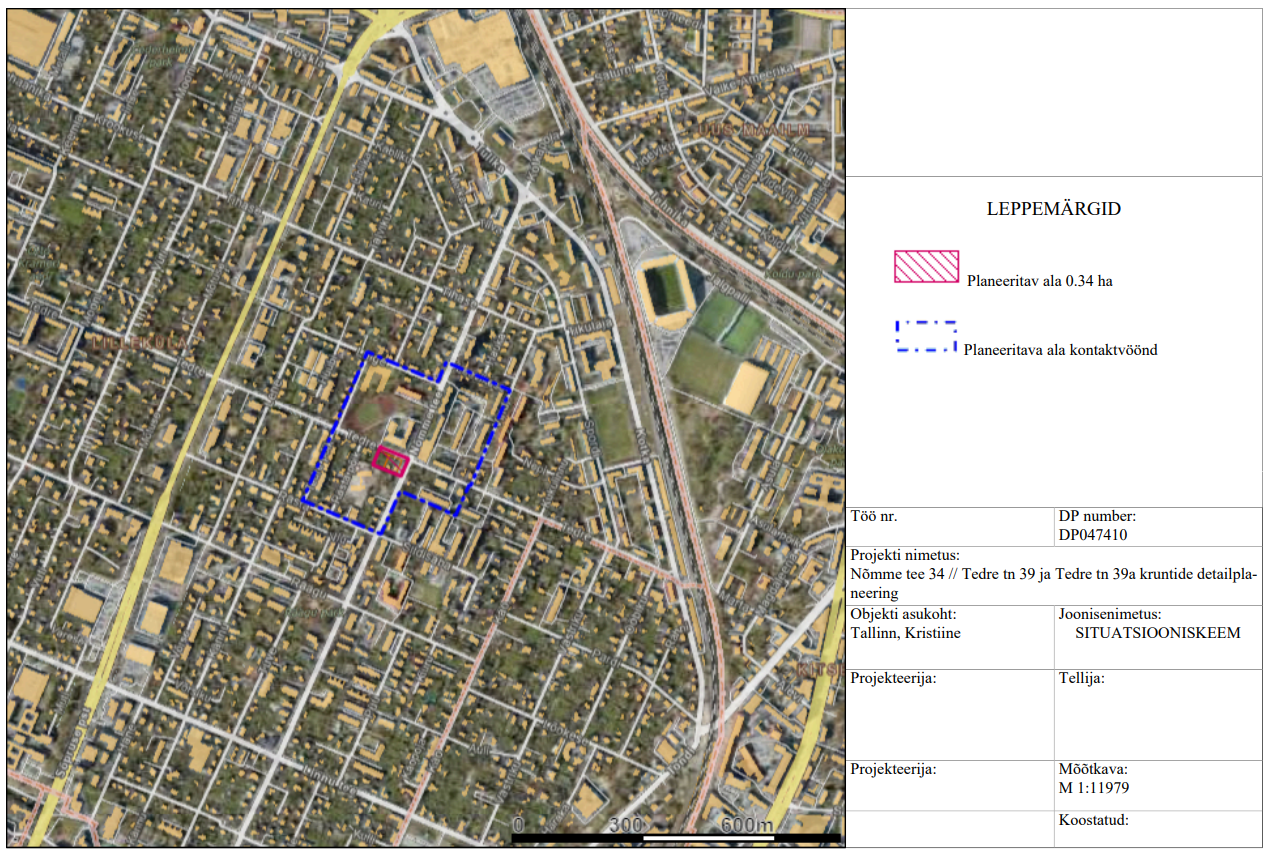Click the SITUATSIOONISKEEM drawing title
Image resolution: width=1270 pixels, height=853 pixels.
click(1157, 633)
